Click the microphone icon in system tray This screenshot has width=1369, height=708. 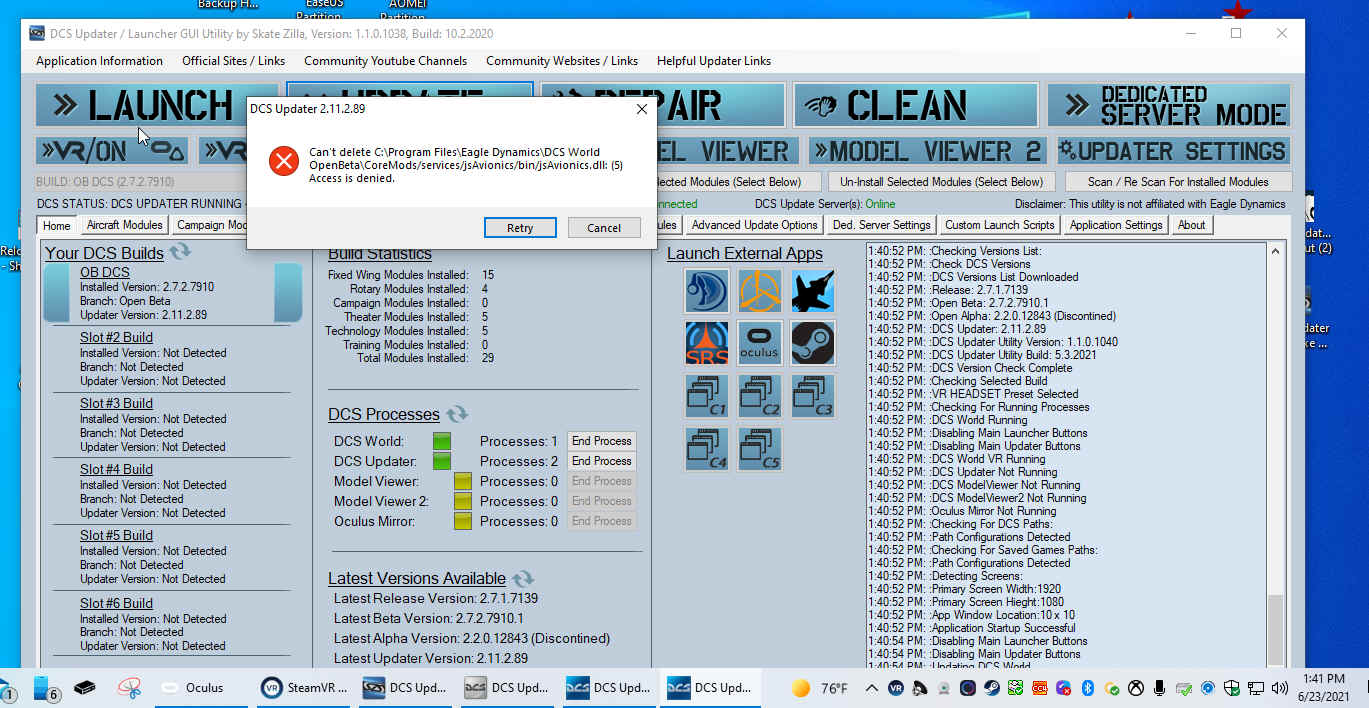[x=1160, y=688]
